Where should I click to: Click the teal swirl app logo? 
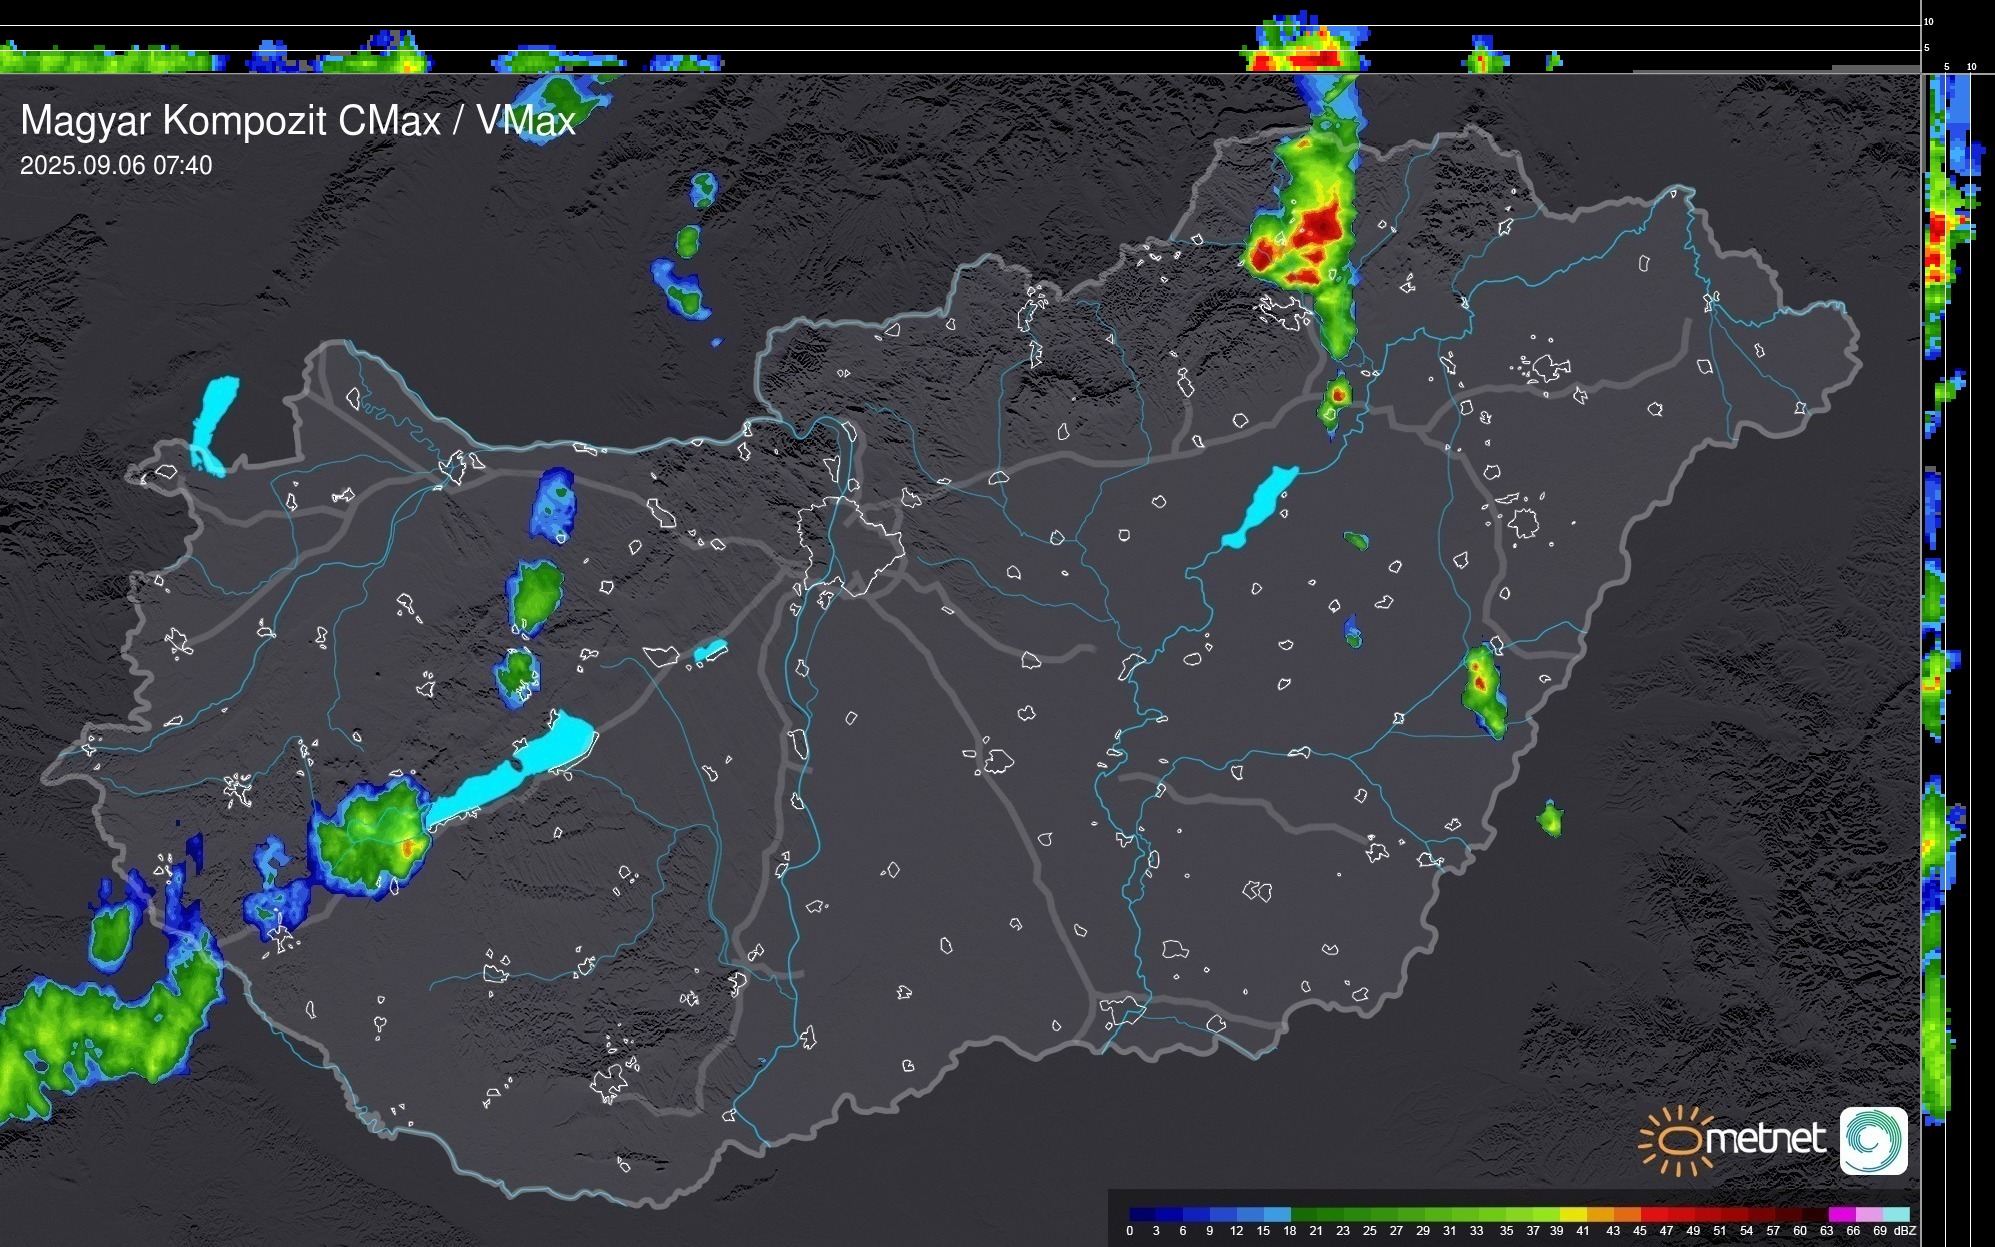[x=1873, y=1140]
